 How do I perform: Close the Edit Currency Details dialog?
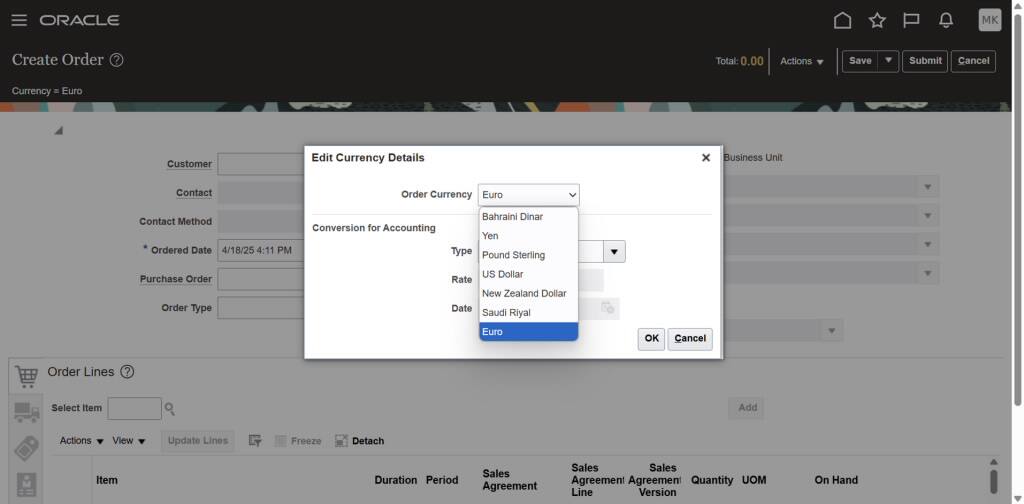tap(705, 158)
